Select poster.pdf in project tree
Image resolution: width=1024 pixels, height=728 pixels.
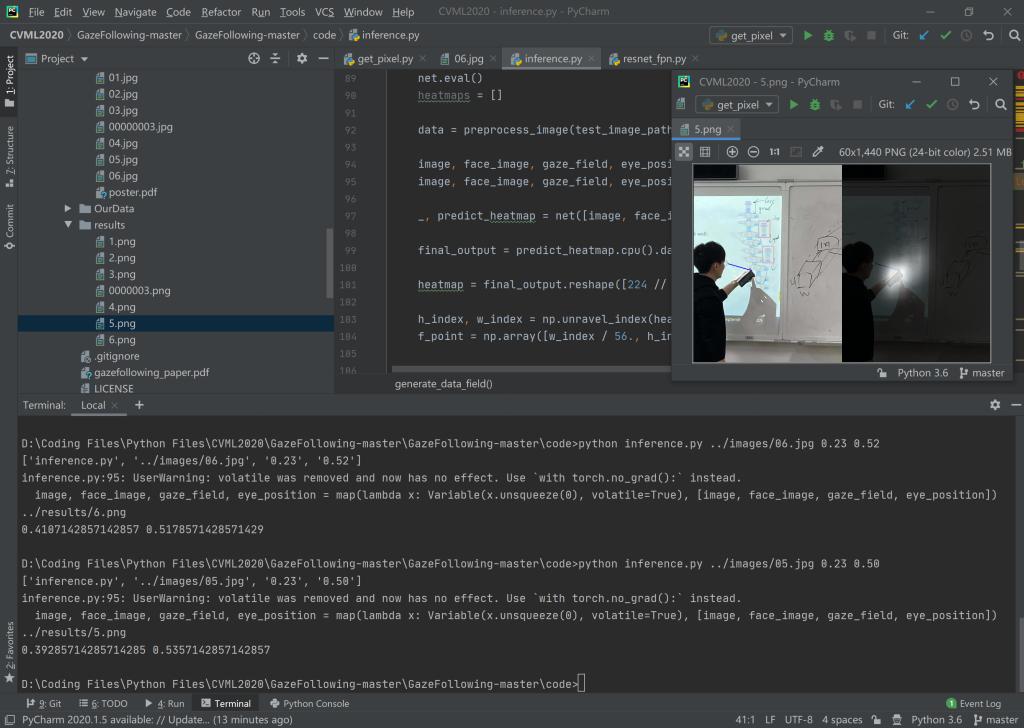[x=133, y=192]
